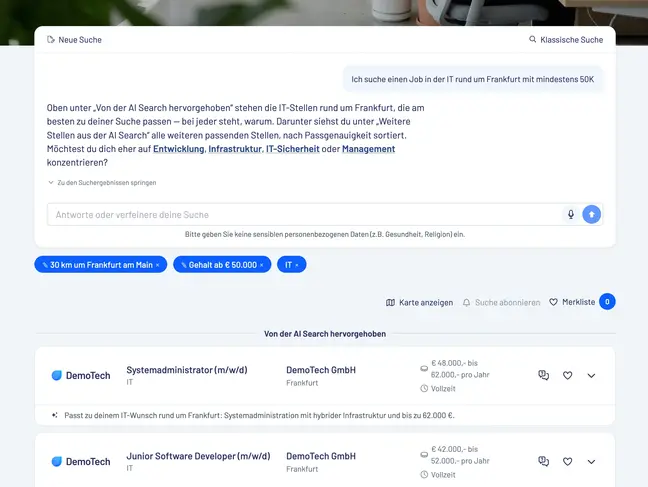The image size is (648, 487).
Task: Open the Junior Software Developer (m/w/d) title
Action: [198, 456]
